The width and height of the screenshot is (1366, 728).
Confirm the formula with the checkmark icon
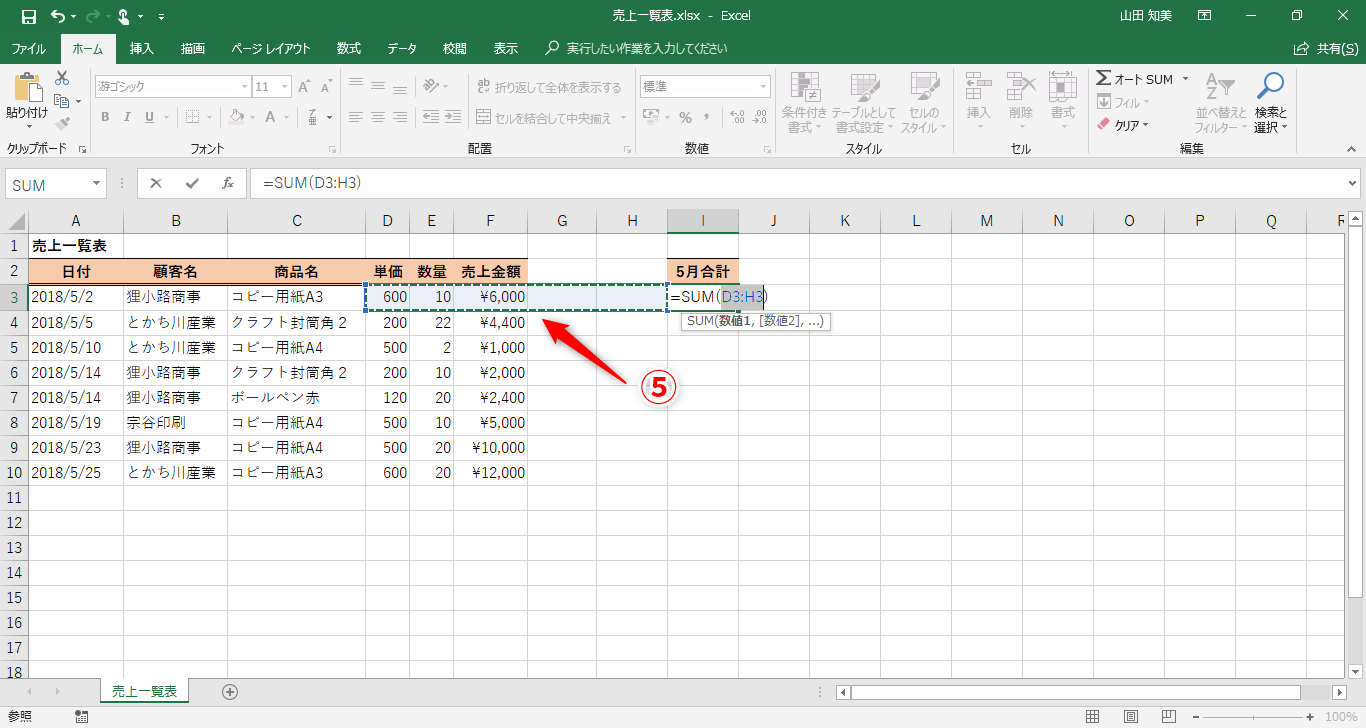point(192,183)
